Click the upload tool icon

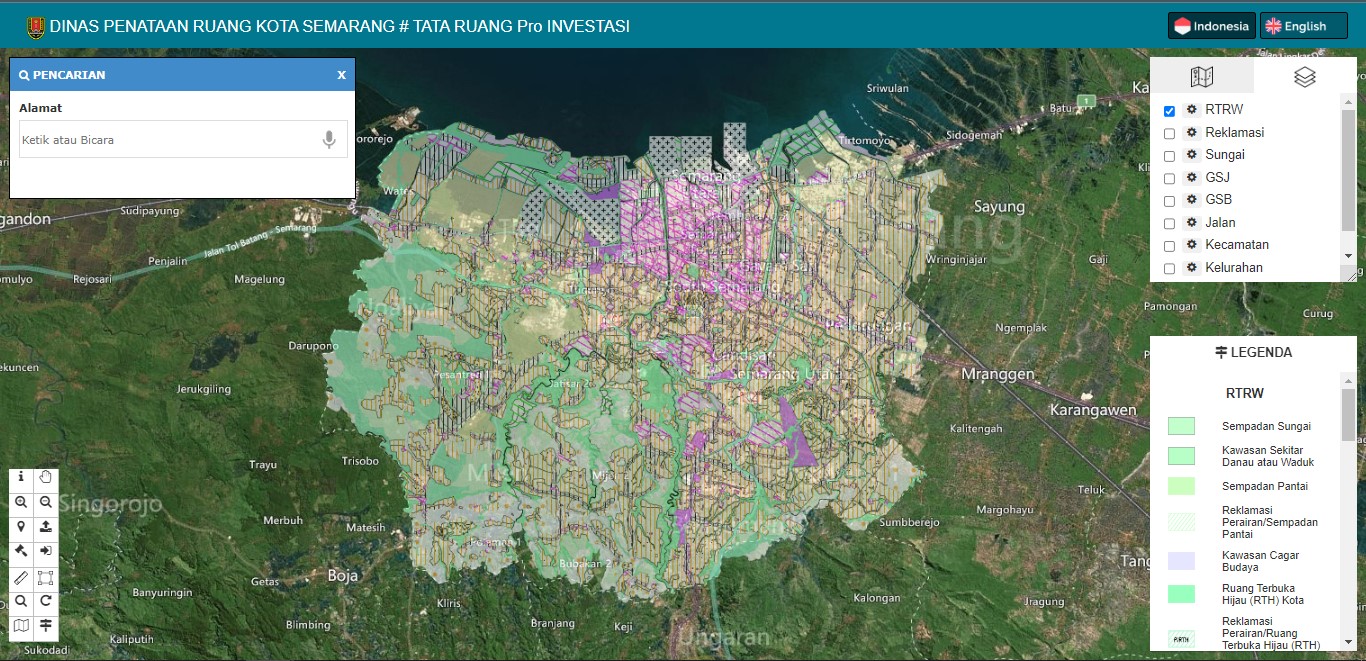point(46,527)
